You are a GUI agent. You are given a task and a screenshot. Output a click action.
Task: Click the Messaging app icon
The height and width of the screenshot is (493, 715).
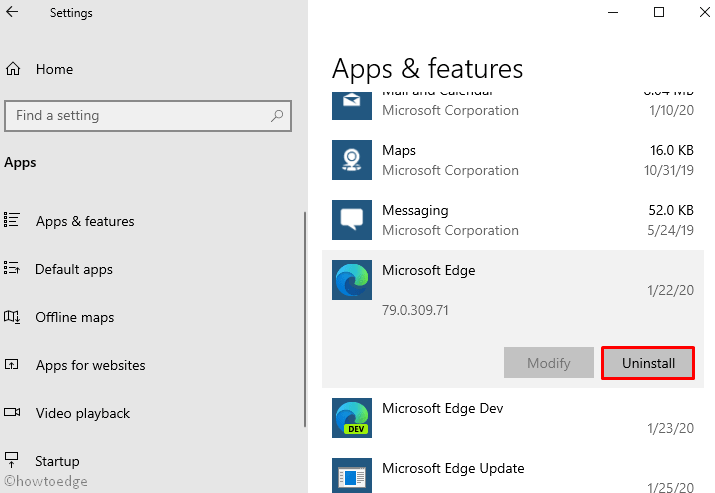click(x=352, y=220)
